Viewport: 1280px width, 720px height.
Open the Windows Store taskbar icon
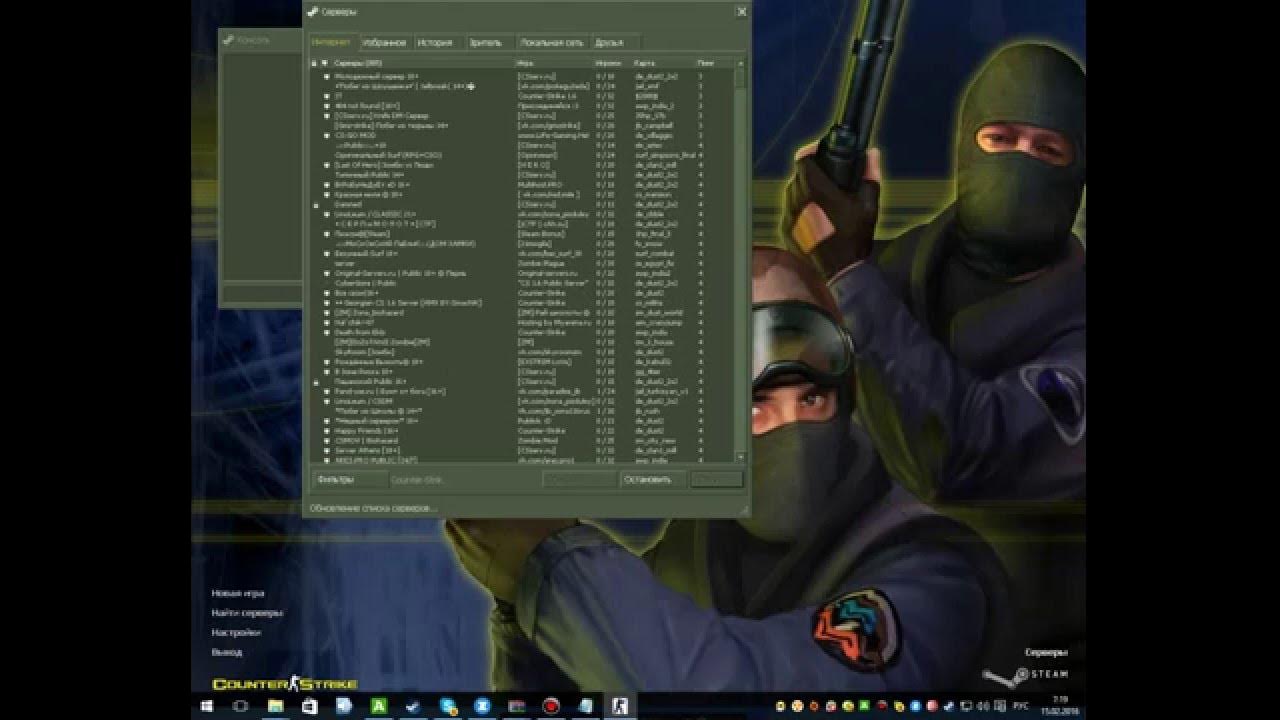[x=310, y=705]
